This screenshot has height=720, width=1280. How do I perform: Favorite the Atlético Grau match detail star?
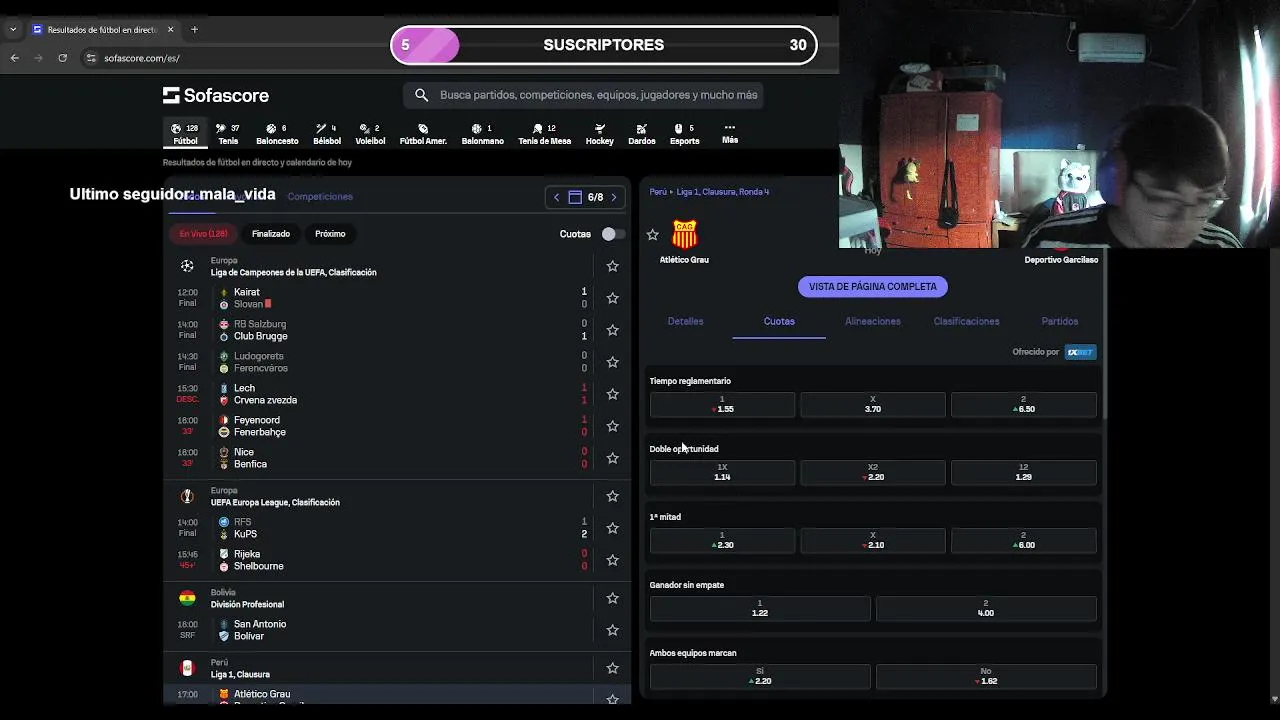653,234
